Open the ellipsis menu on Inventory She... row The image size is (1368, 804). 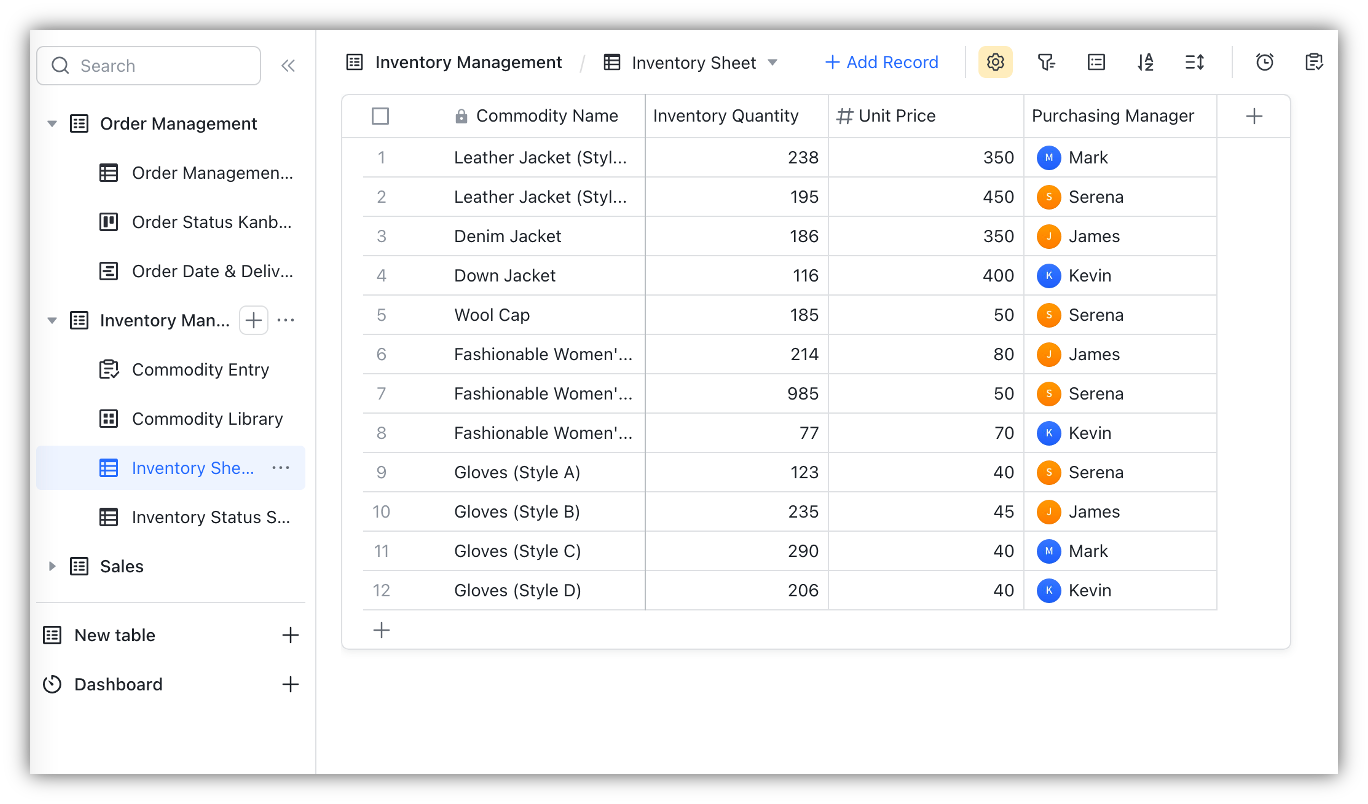click(281, 468)
